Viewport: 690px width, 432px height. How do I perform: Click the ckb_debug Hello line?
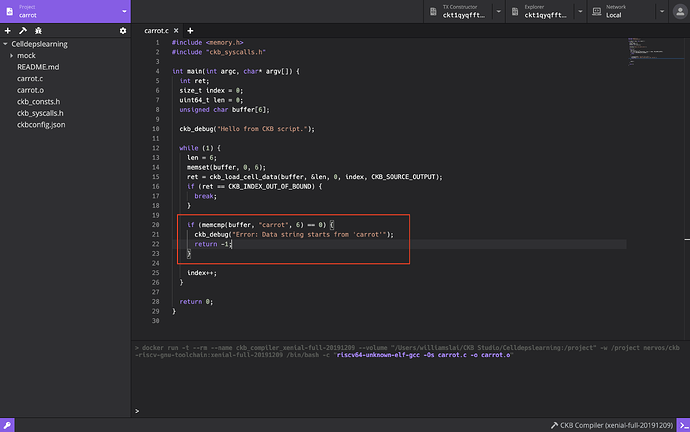pos(247,129)
